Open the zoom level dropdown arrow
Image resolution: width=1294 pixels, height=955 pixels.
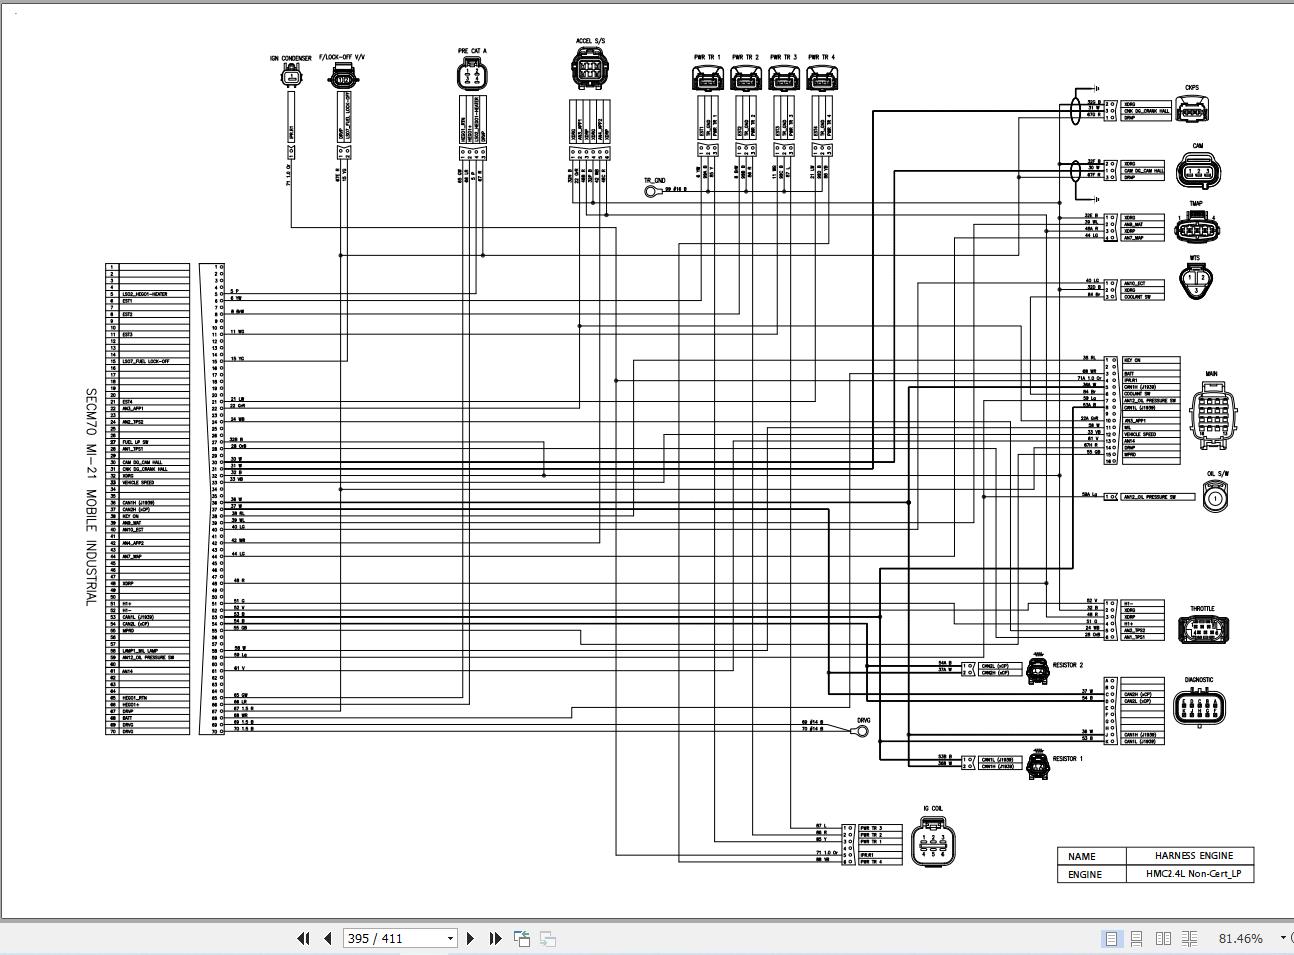click(1283, 938)
